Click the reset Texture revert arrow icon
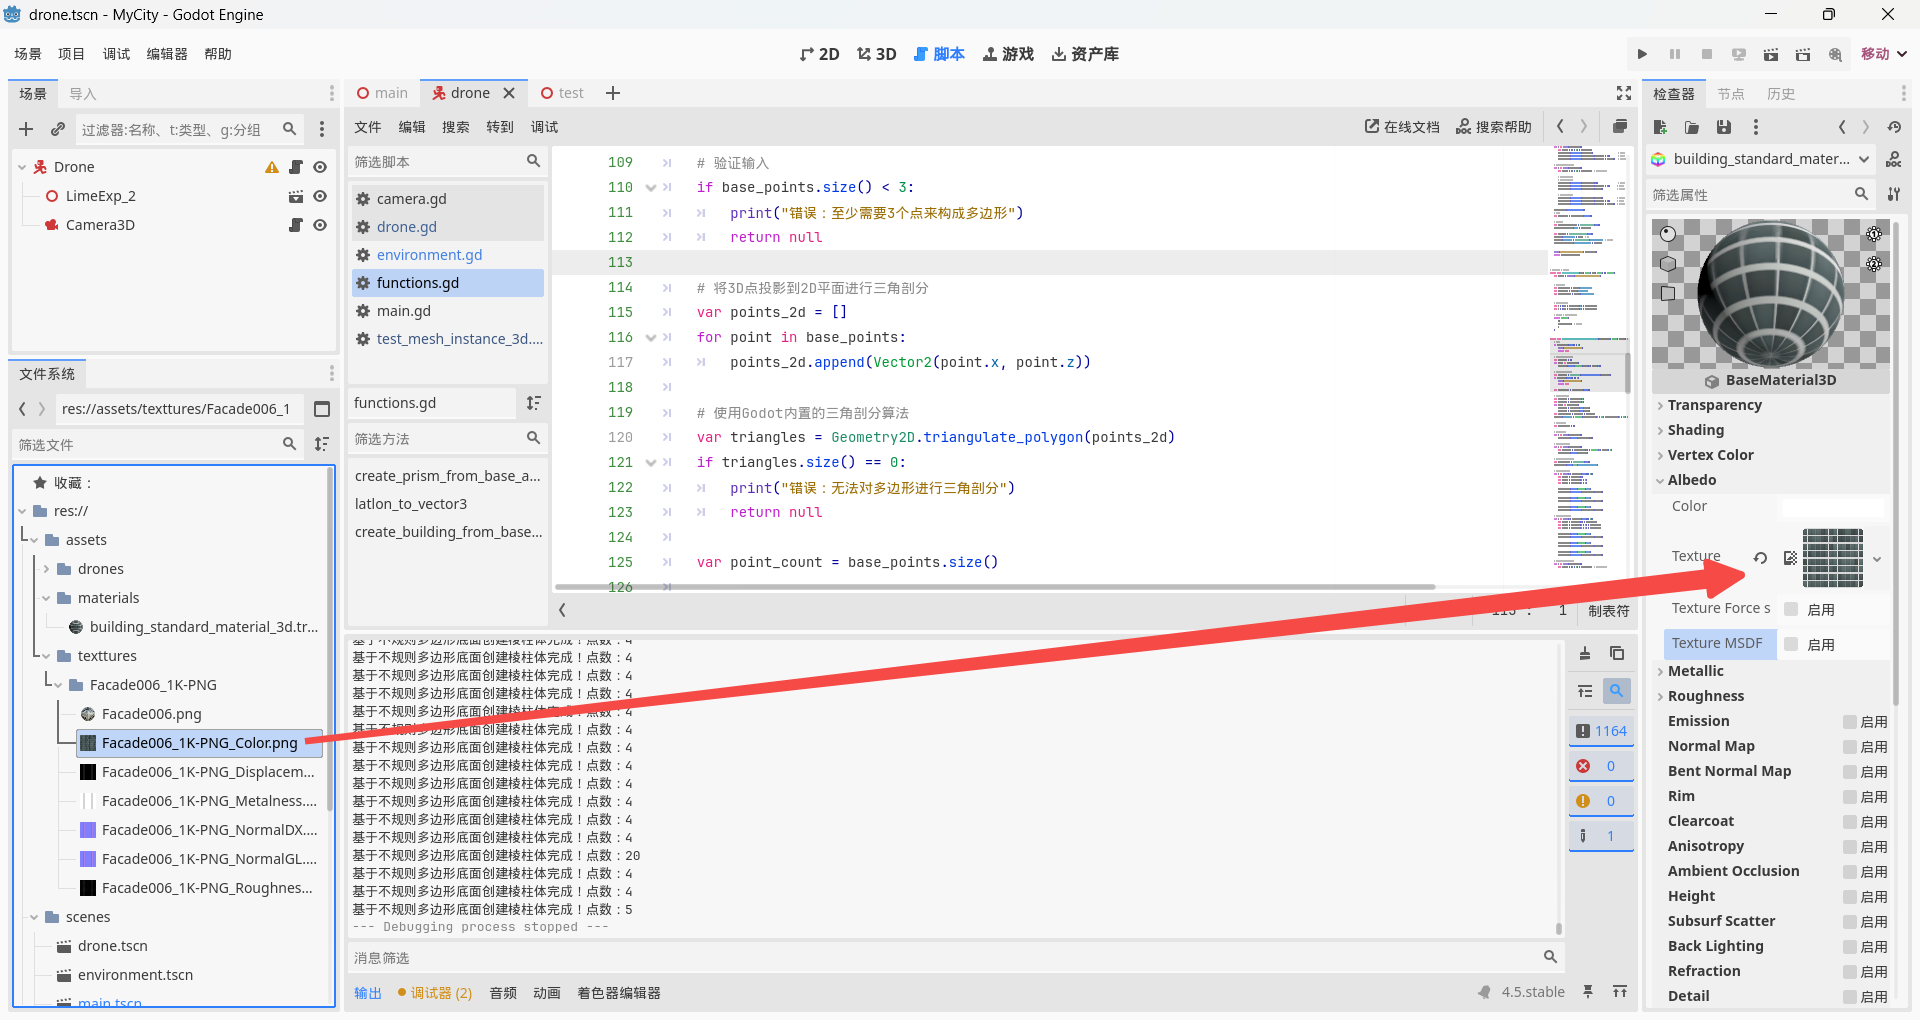The width and height of the screenshot is (1920, 1020). (x=1760, y=557)
